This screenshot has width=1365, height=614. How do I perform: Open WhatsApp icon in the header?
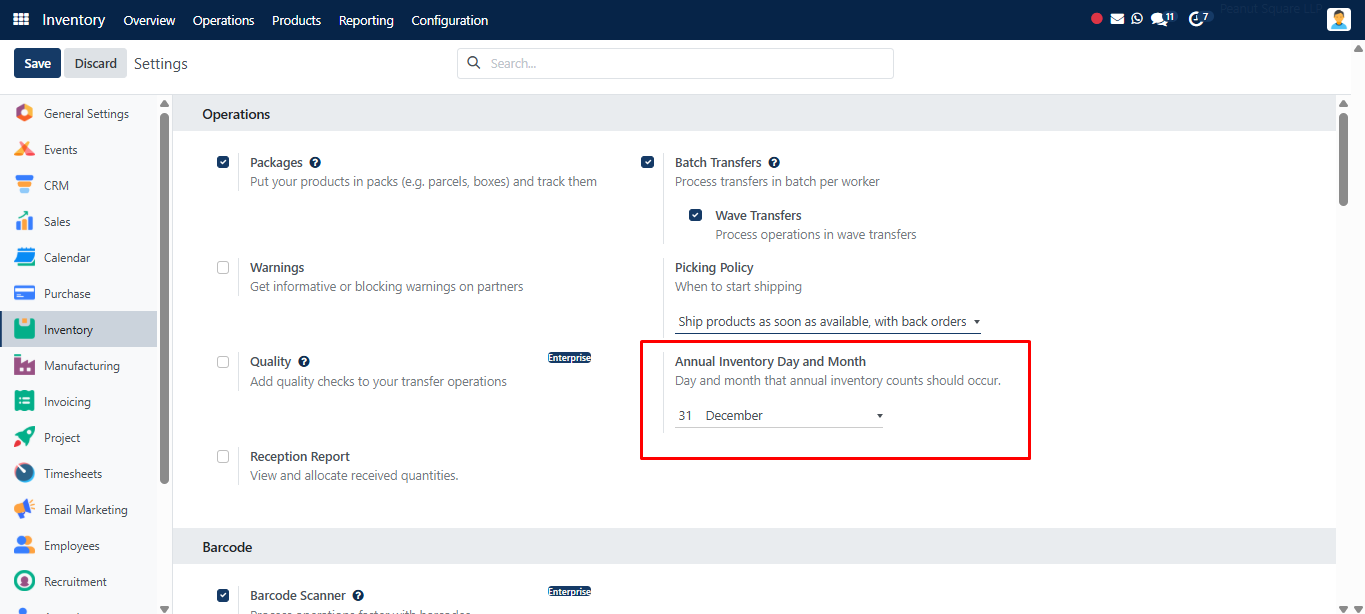click(1137, 19)
